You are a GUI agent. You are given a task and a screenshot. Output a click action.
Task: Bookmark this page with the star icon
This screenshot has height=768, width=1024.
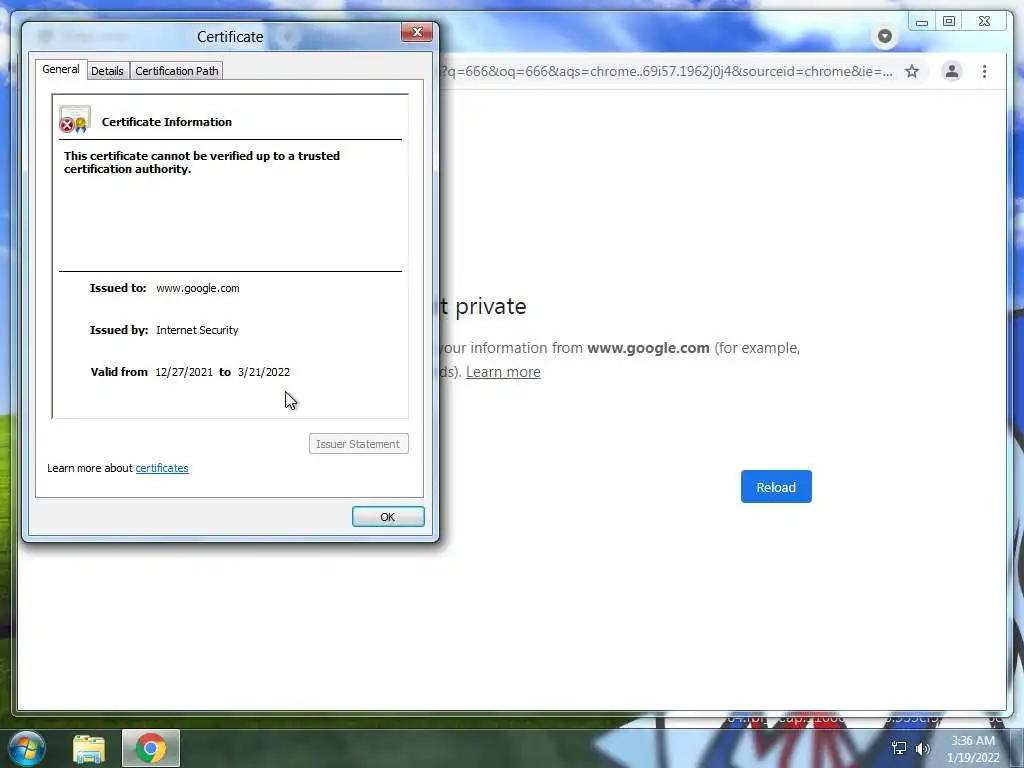pos(912,71)
